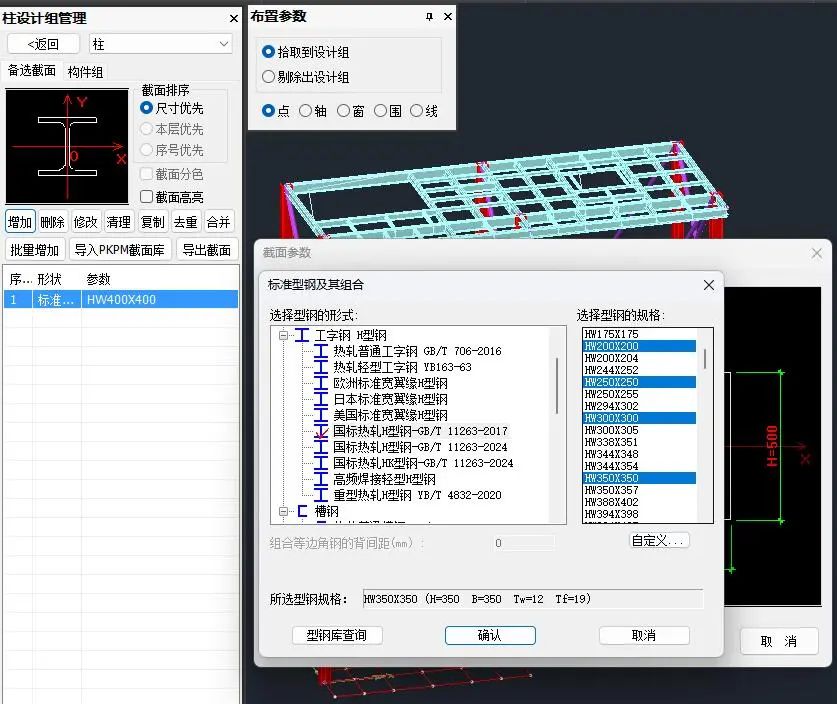Click 复制 section button

[152, 222]
